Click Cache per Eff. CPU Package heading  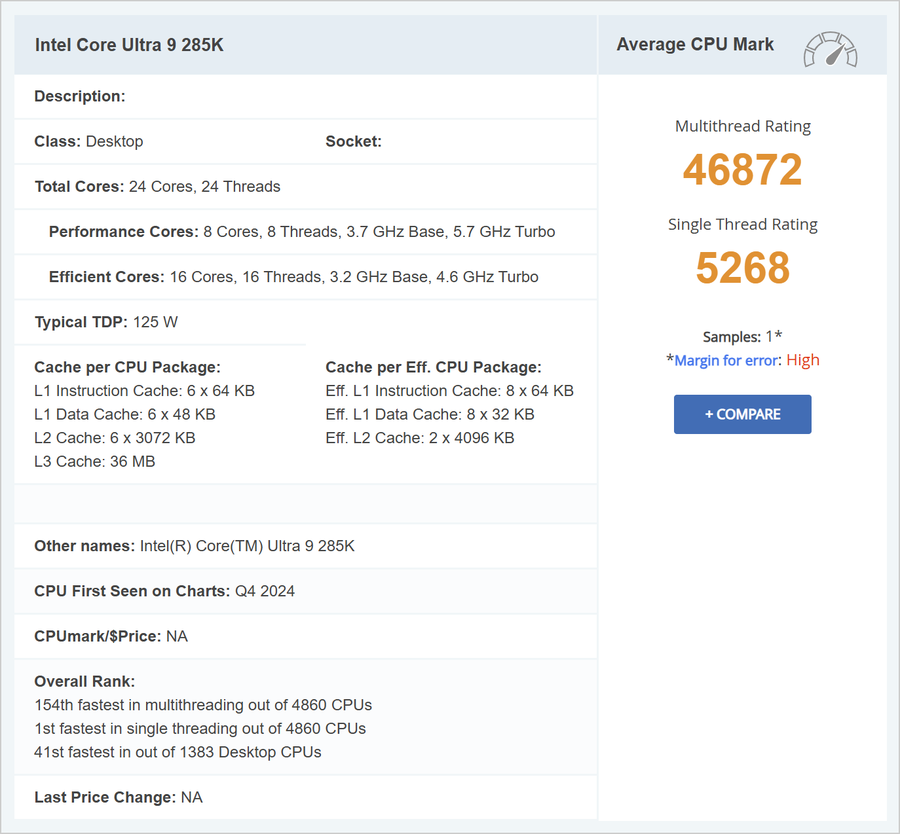pyautogui.click(x=433, y=367)
